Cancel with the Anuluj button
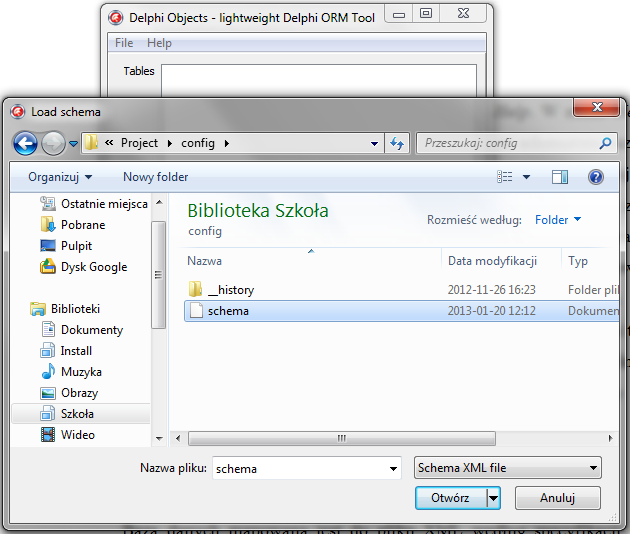Image resolution: width=630 pixels, height=534 pixels. [558, 498]
